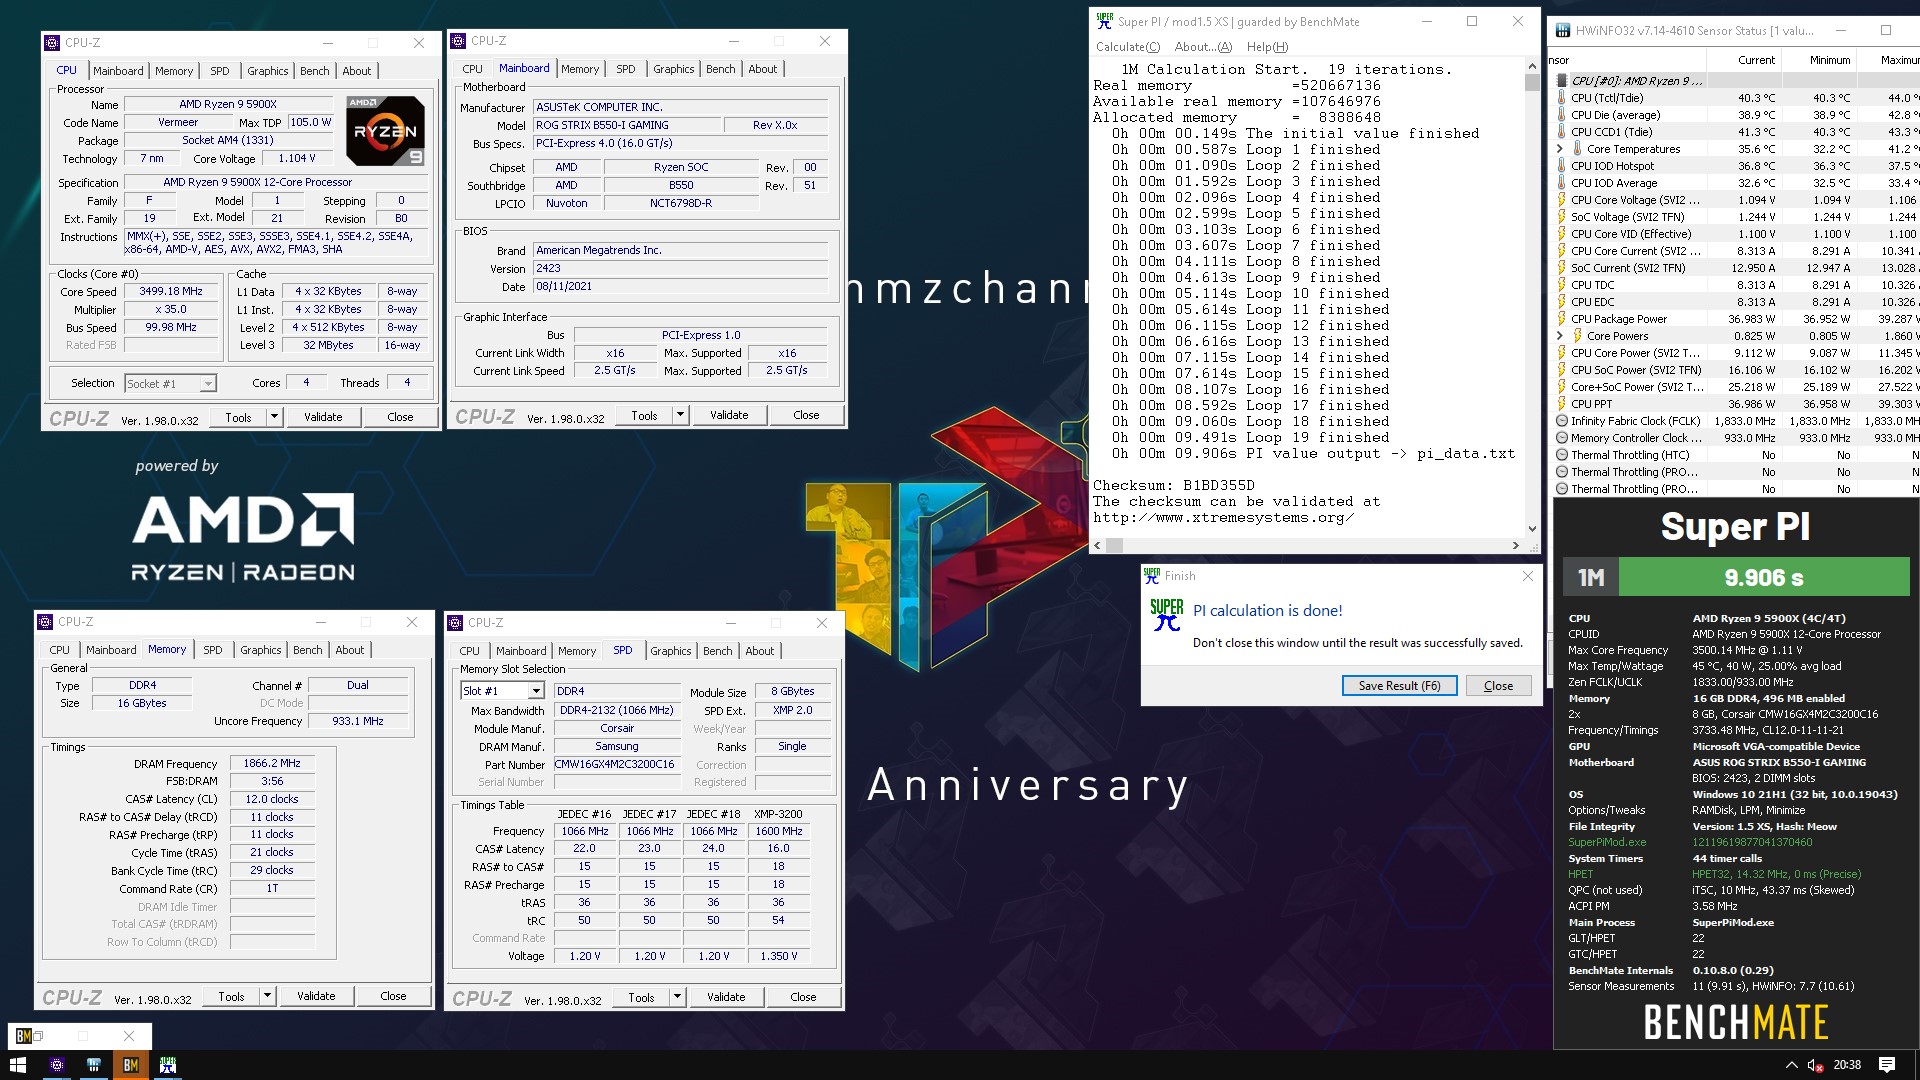Click lightning icon beside SoC Voltage (SVI2 TFN)
Screen dimensions: 1920x1080
[x=1561, y=217]
